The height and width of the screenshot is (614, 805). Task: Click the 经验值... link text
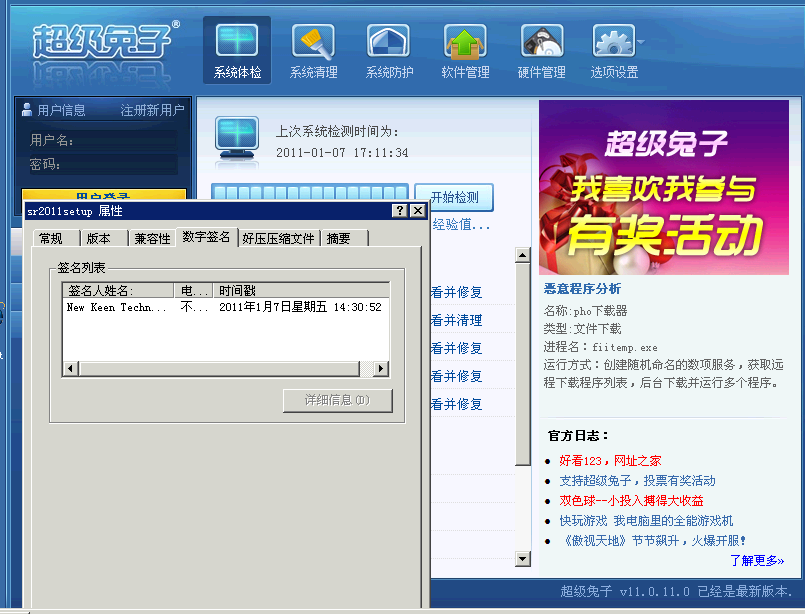461,224
